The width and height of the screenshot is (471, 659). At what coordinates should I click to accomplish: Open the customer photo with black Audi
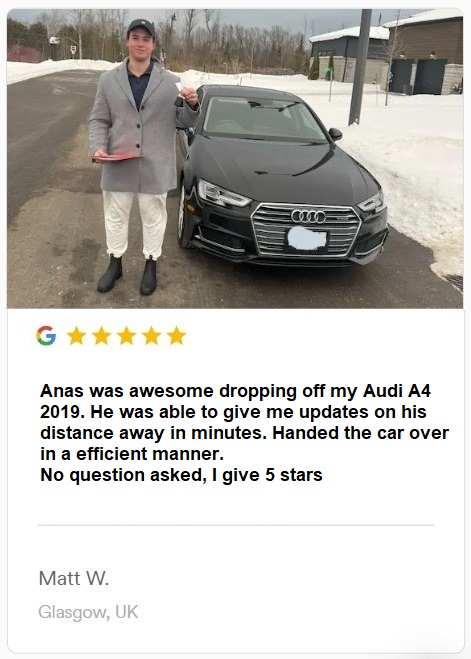(x=235, y=158)
